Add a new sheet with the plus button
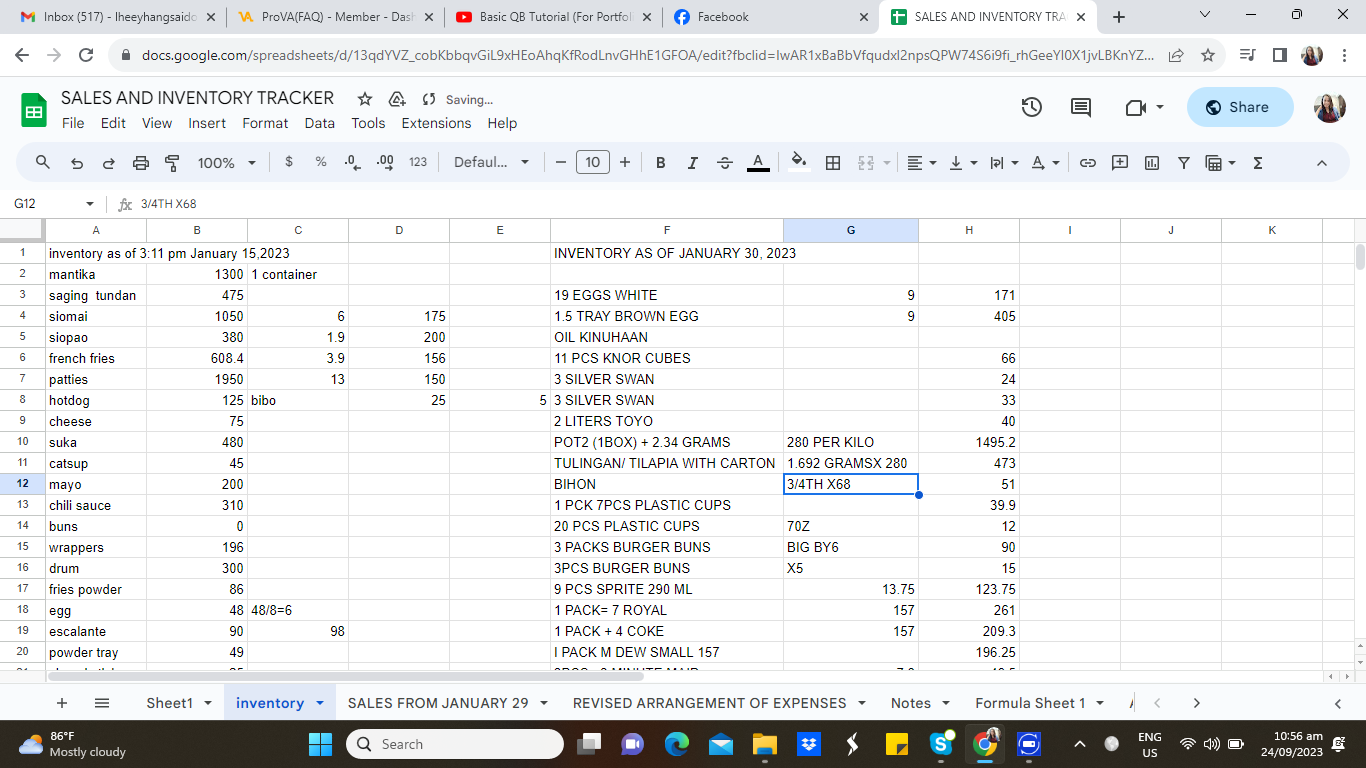Screen dimensions: 1366x768 coord(62,703)
